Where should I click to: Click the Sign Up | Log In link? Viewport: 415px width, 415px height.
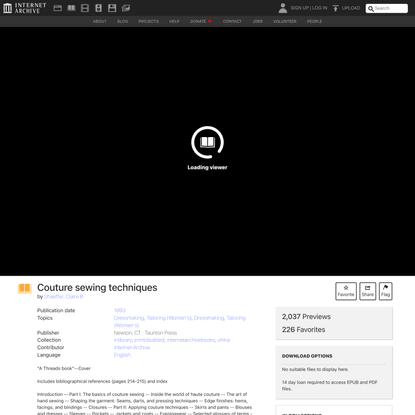309,8
